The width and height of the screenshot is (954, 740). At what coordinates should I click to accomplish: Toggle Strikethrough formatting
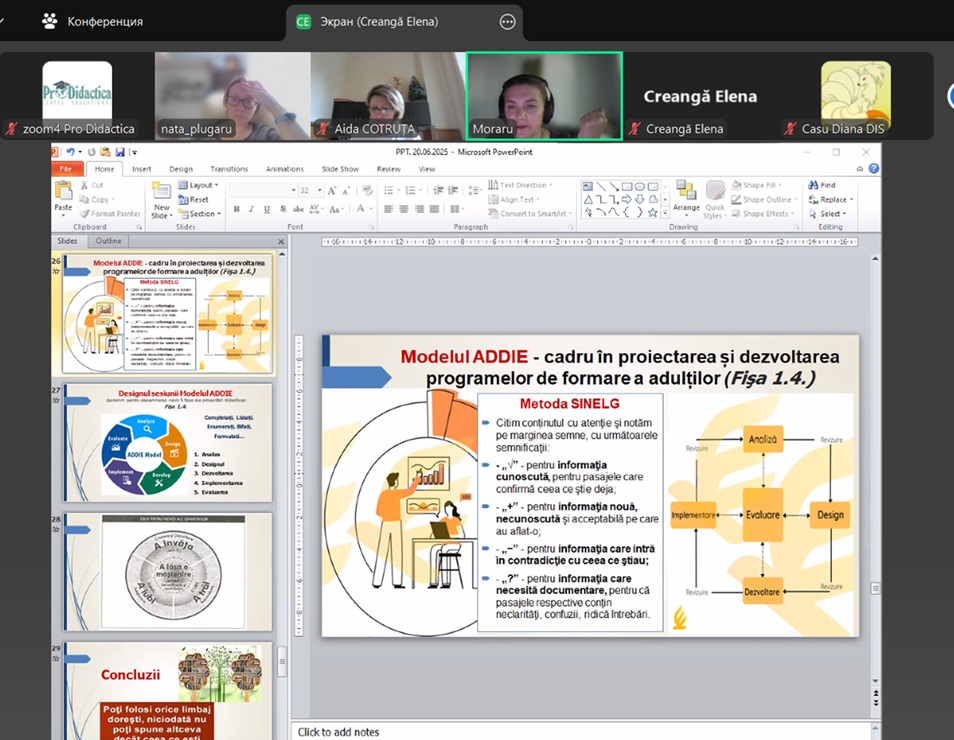(298, 209)
